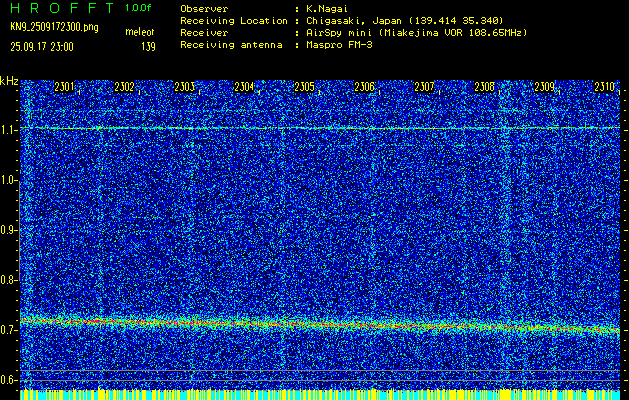
Task: Click the Maspro FM-3 antenna text
Action: point(339,45)
